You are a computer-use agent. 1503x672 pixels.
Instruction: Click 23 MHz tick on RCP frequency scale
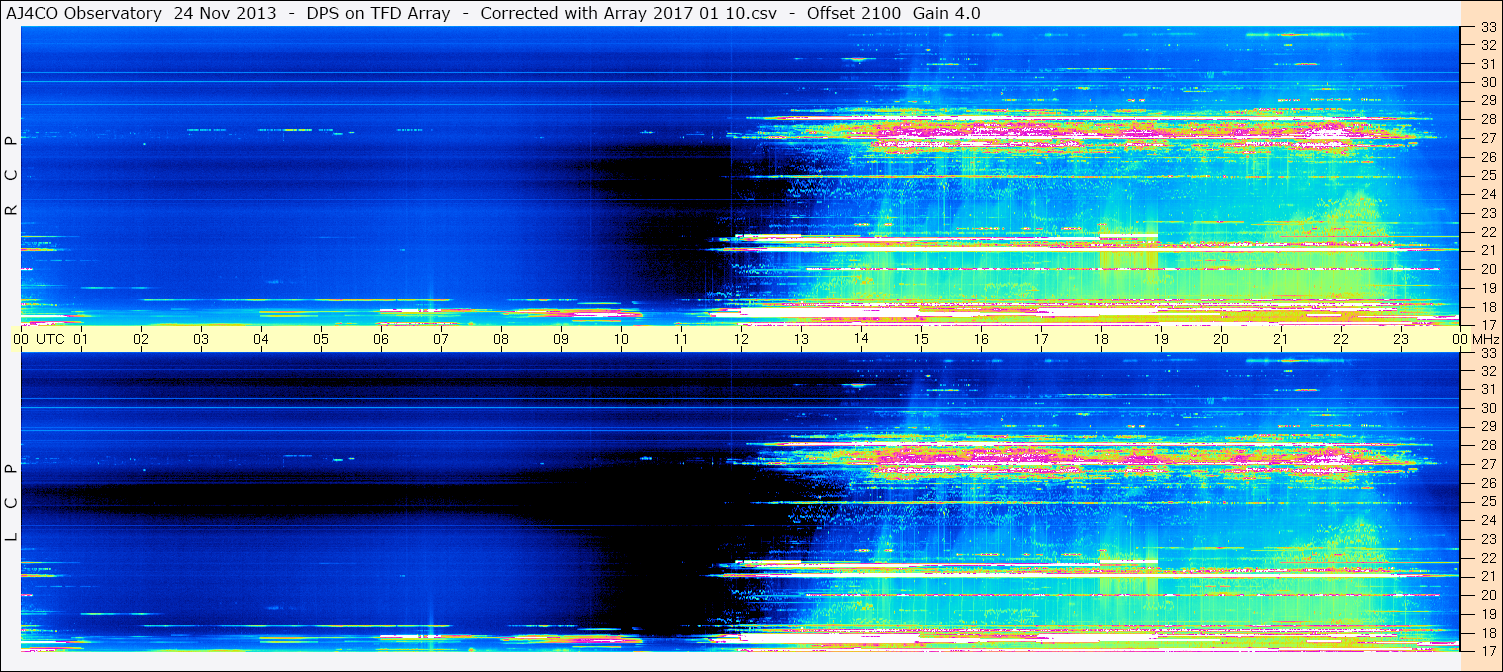tap(1487, 213)
